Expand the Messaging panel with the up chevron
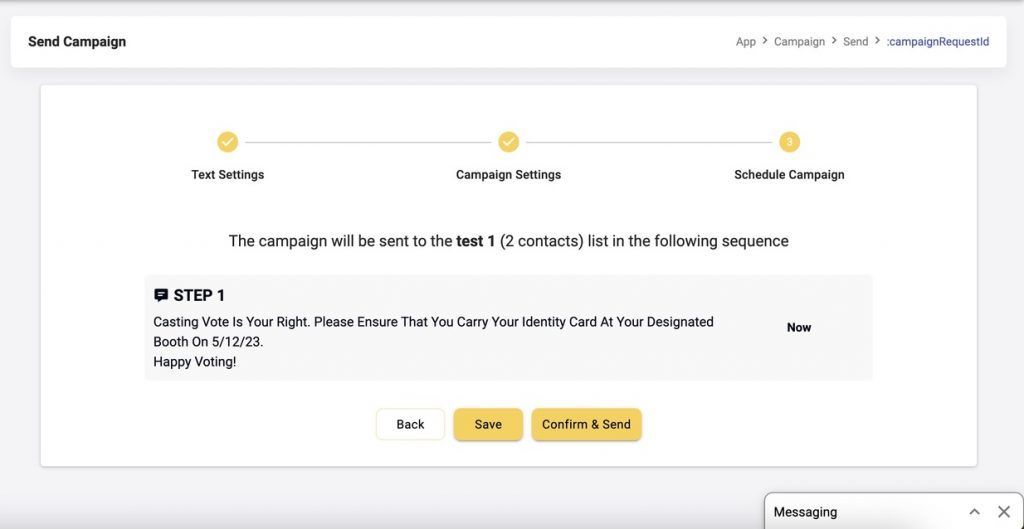Screen dimensions: 1024x529 pyautogui.click(x=974, y=512)
